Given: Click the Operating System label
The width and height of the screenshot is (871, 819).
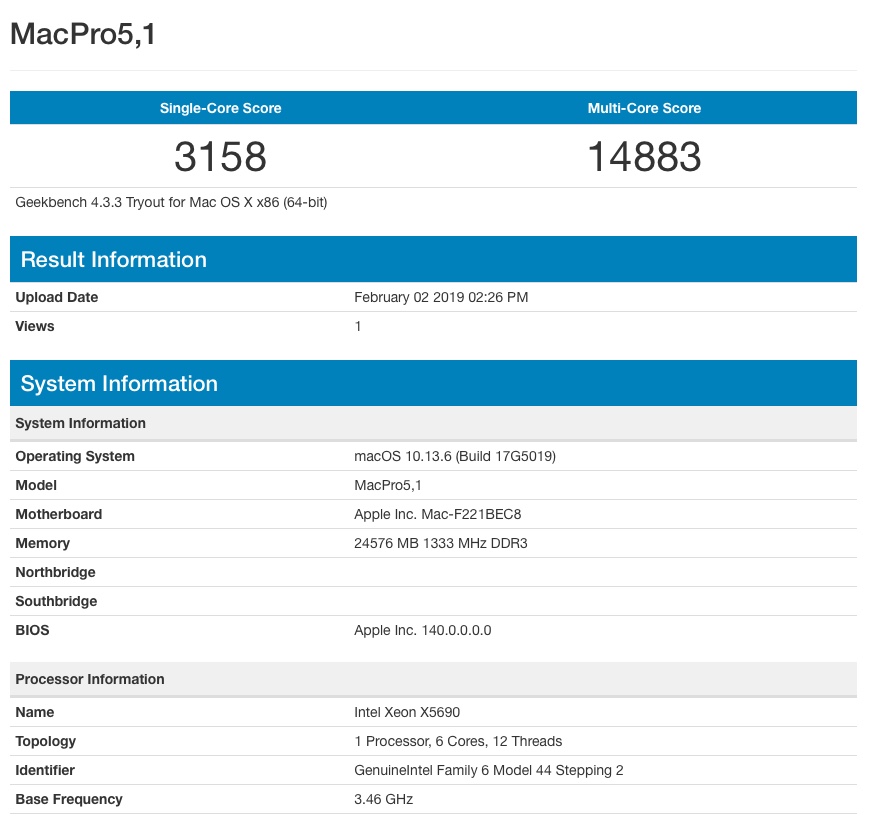Looking at the screenshot, I should point(75,456).
